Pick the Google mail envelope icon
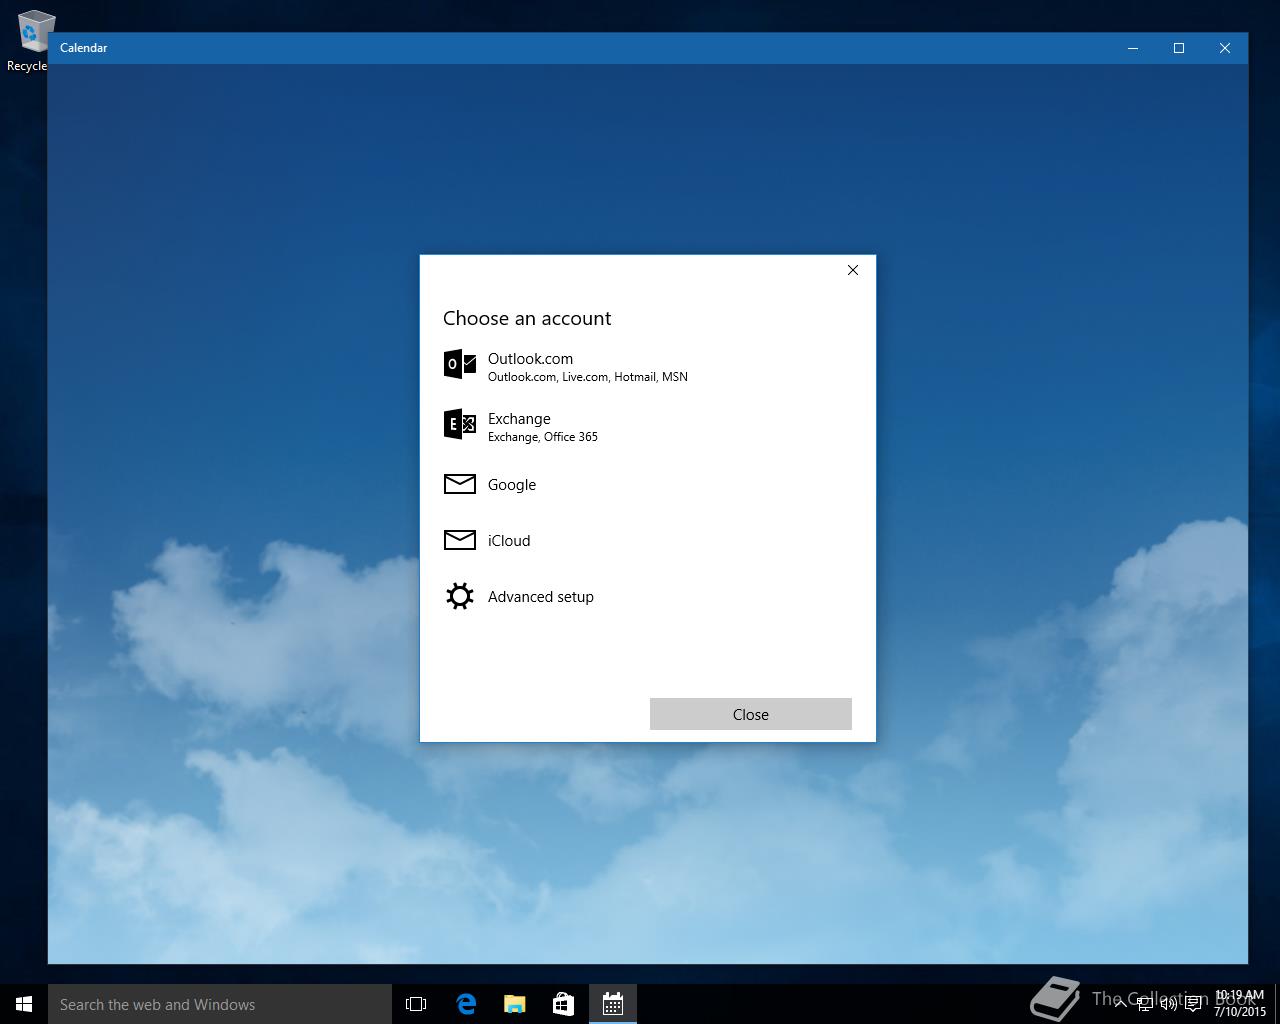This screenshot has width=1280, height=1024. (460, 484)
